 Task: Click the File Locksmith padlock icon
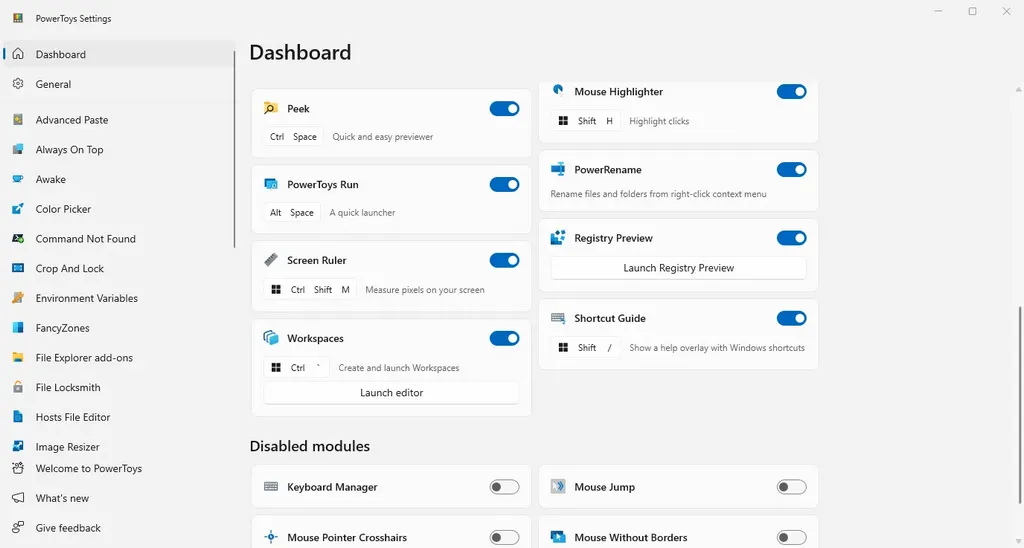[x=18, y=387]
